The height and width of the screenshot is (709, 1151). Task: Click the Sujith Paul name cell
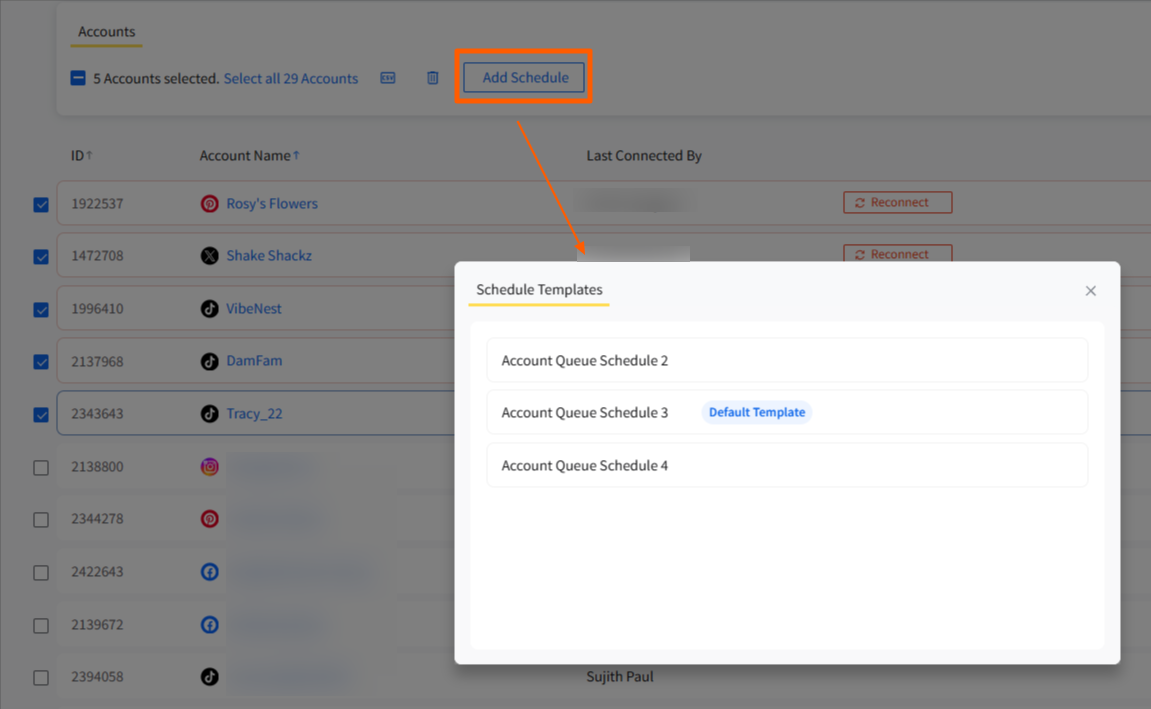[x=620, y=677]
